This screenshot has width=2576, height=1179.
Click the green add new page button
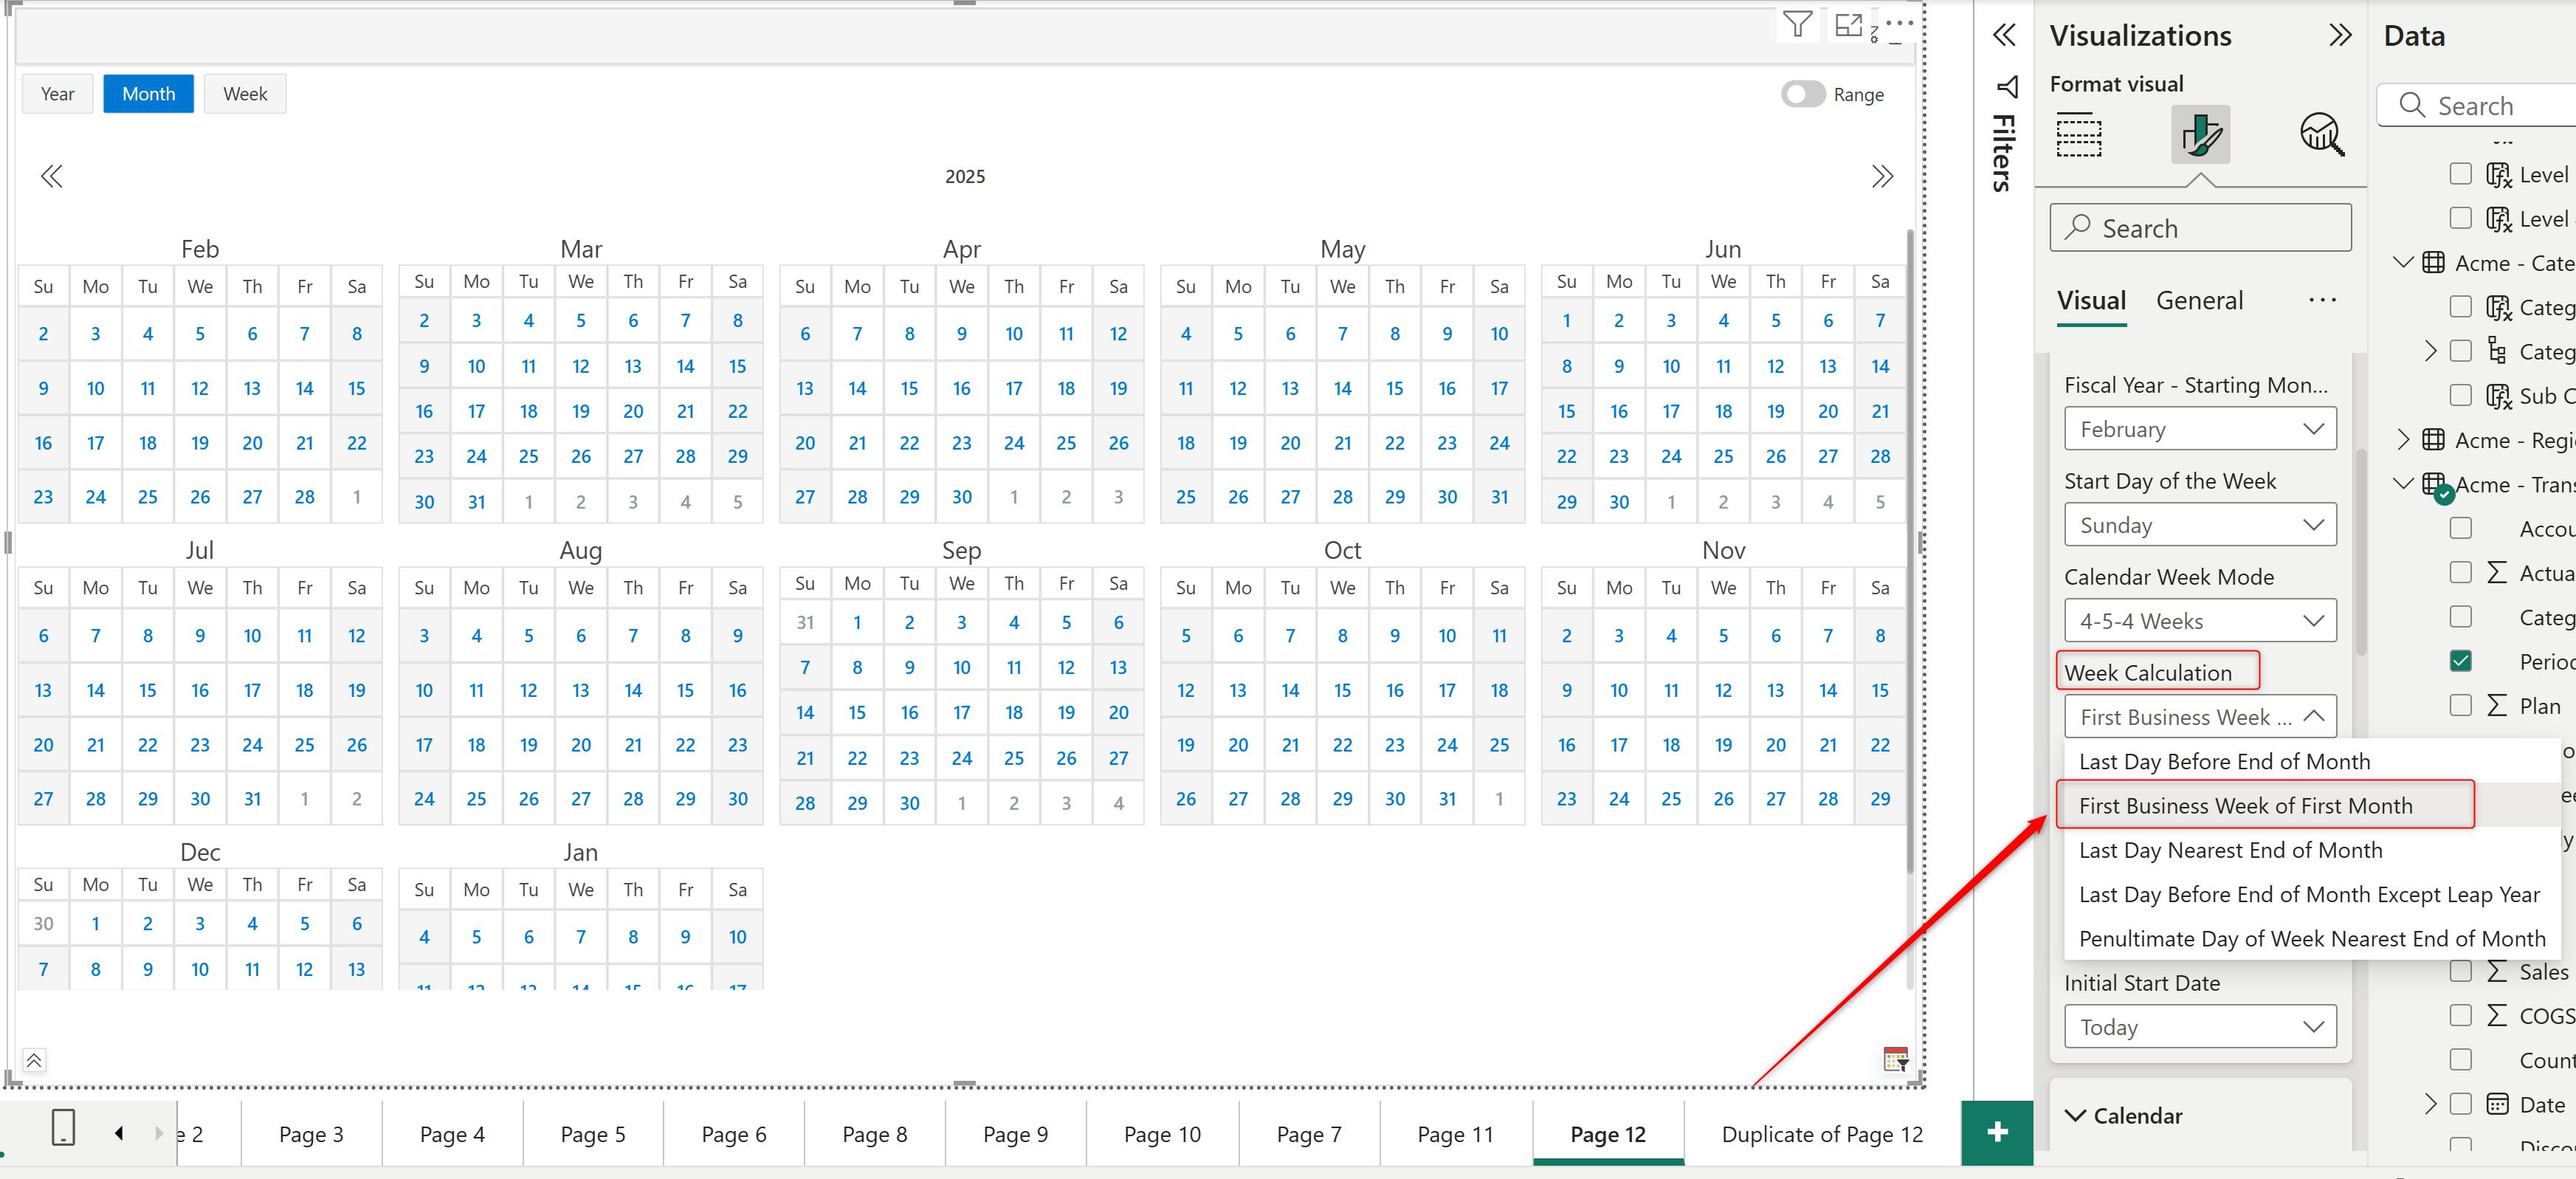tap(1996, 1132)
